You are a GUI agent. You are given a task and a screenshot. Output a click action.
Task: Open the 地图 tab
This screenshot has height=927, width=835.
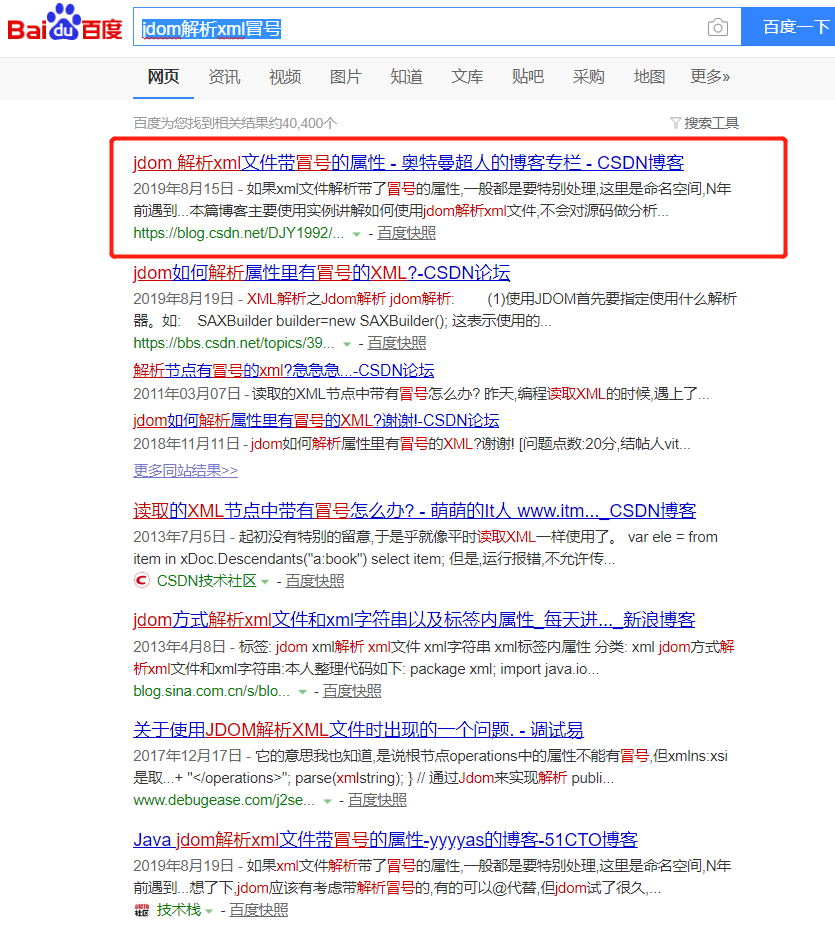tap(649, 77)
